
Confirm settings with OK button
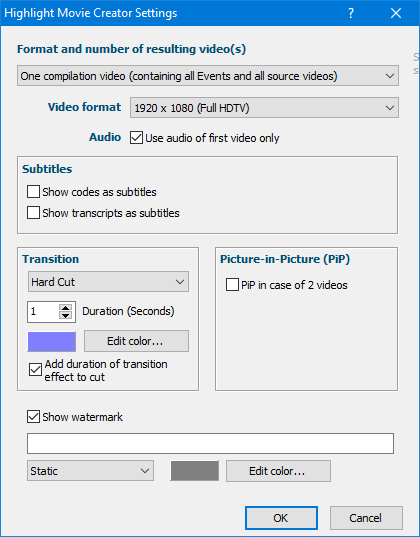point(281,518)
